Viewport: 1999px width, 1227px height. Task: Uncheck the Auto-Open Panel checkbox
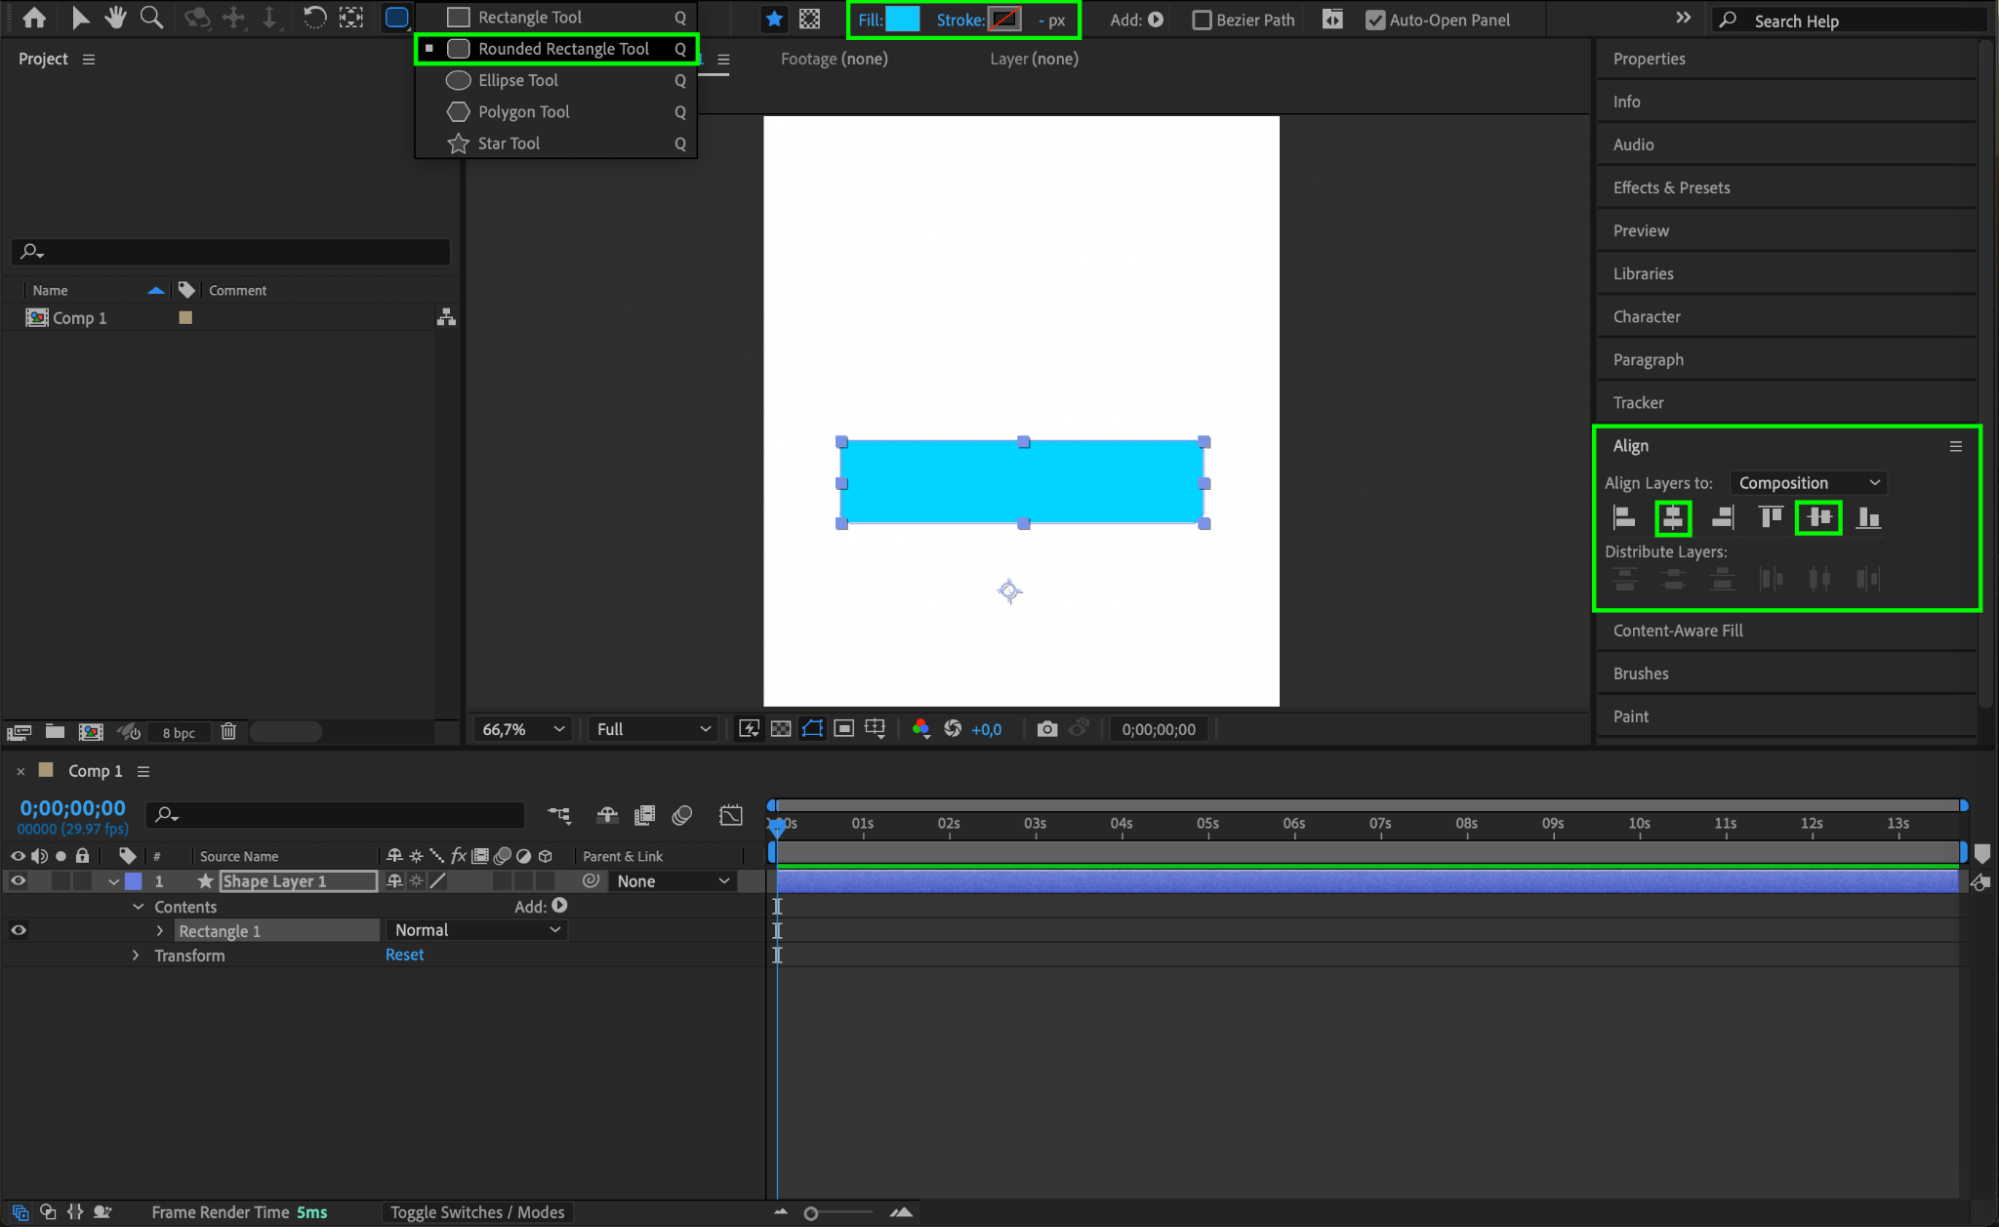1375,20
